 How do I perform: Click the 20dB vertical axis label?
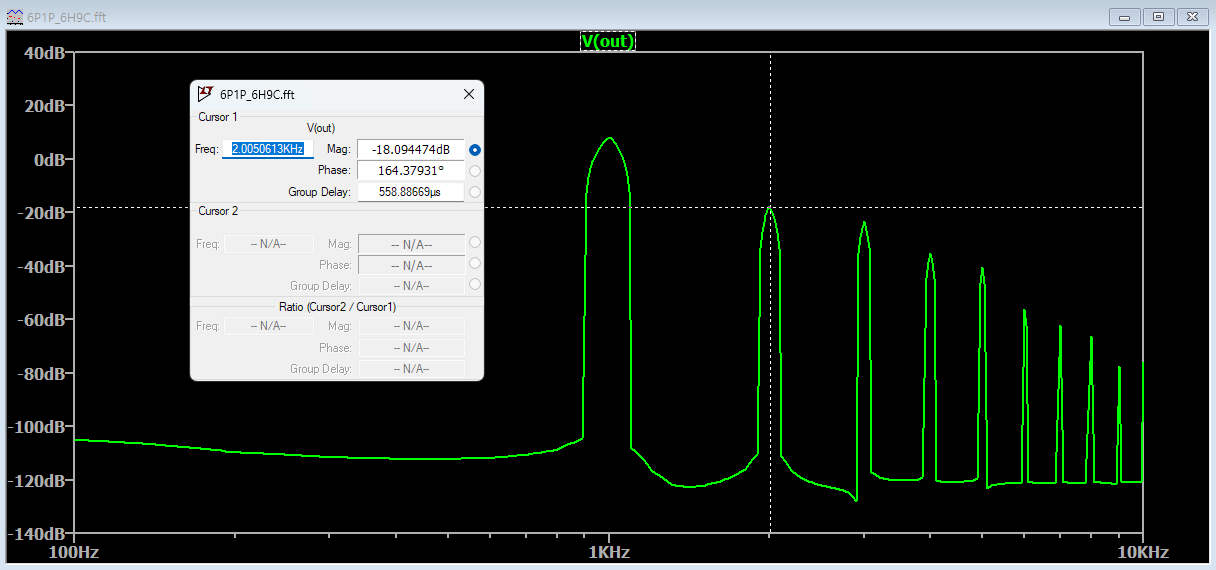point(44,106)
